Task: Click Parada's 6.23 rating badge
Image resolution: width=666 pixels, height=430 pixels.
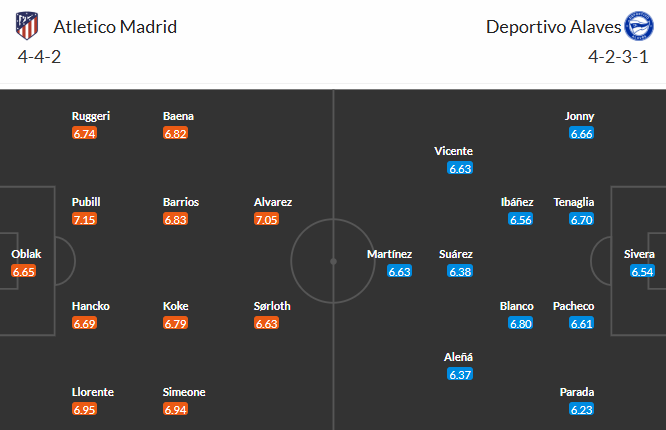Action: [581, 409]
